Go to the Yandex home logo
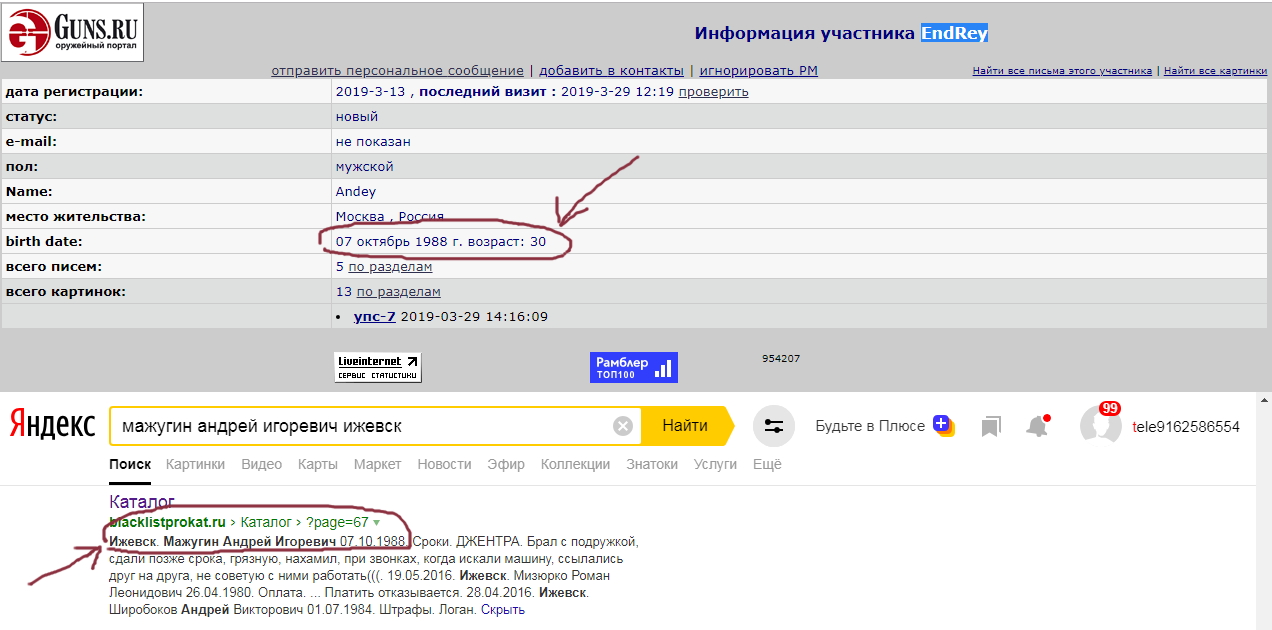1272x630 pixels. (53, 426)
